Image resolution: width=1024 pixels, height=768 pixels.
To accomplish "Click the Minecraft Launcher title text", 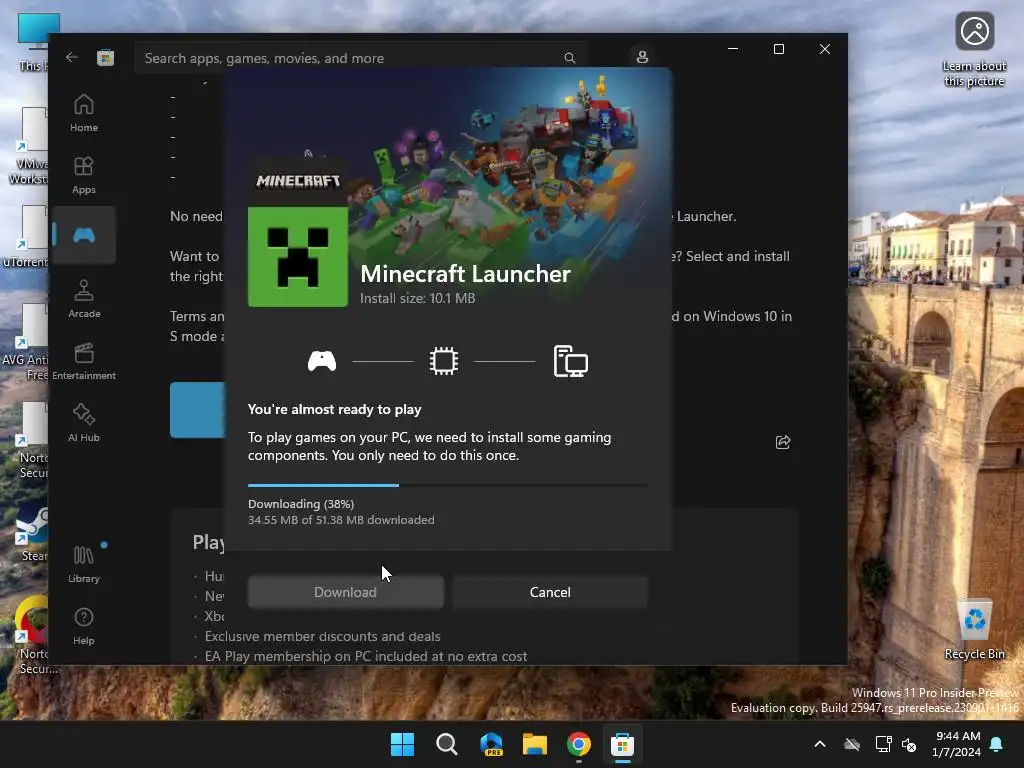I will click(x=466, y=274).
